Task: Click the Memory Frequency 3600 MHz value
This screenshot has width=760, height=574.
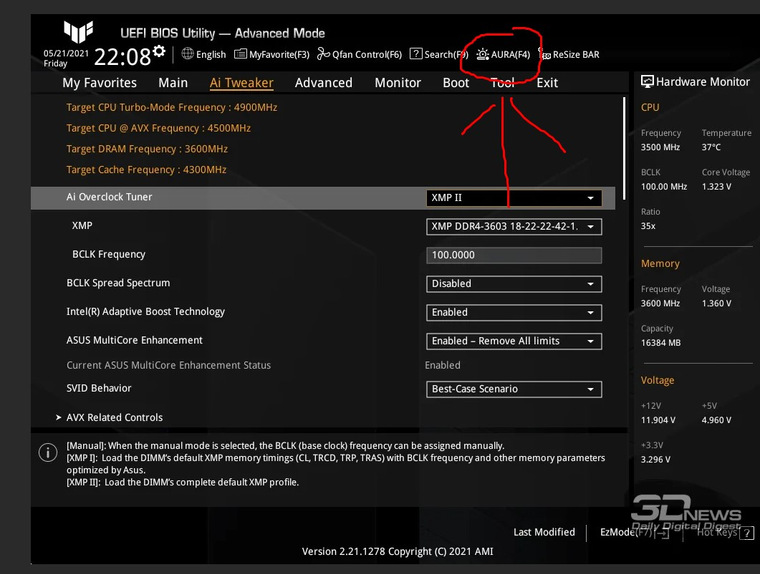Action: [660, 304]
